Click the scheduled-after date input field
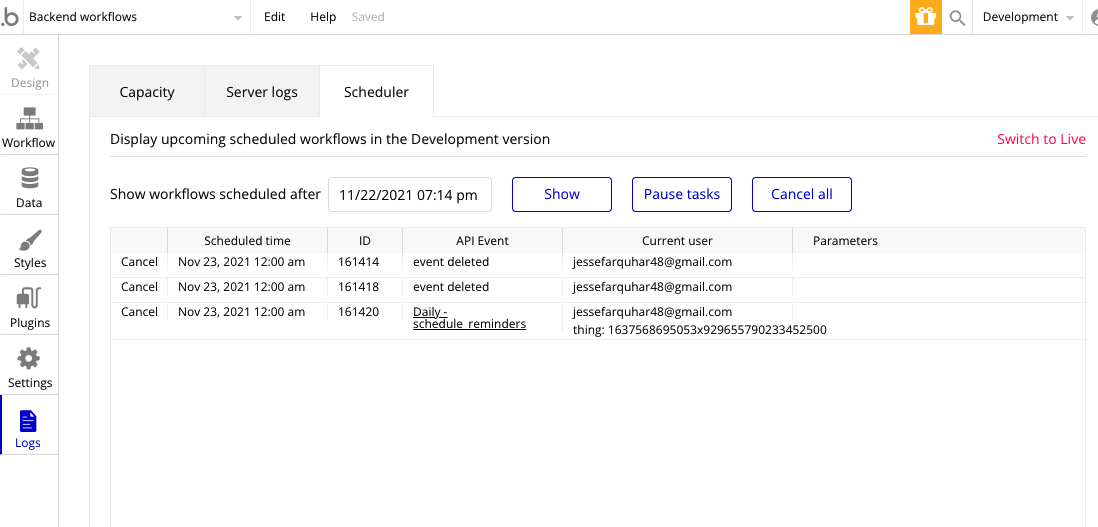This screenshot has width=1098, height=527. [x=409, y=195]
